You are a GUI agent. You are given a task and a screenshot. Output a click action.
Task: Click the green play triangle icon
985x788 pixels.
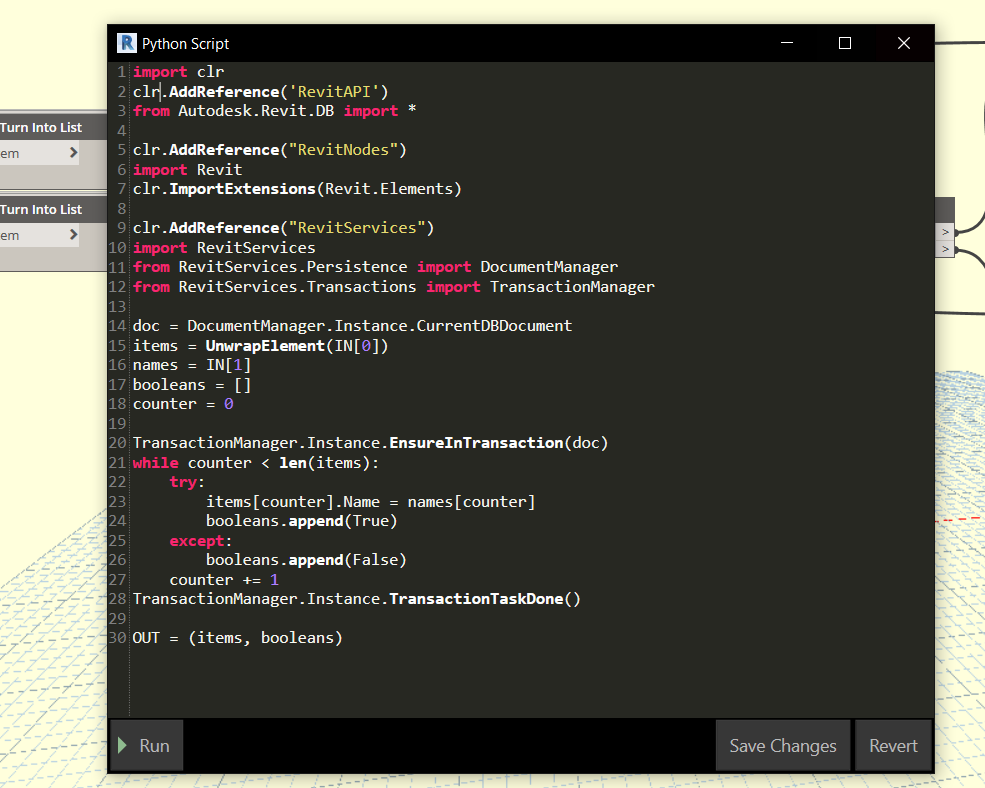pos(122,745)
